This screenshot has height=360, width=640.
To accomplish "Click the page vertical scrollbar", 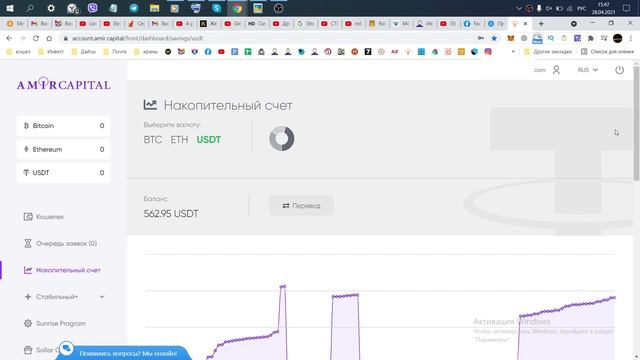I will 636,122.
